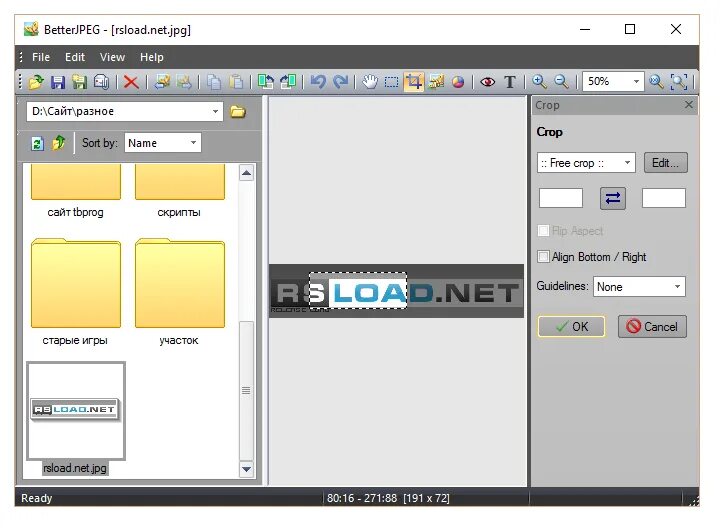This screenshot has width=721, height=532.
Task: Expand the folder path dropdown
Action: tap(215, 111)
